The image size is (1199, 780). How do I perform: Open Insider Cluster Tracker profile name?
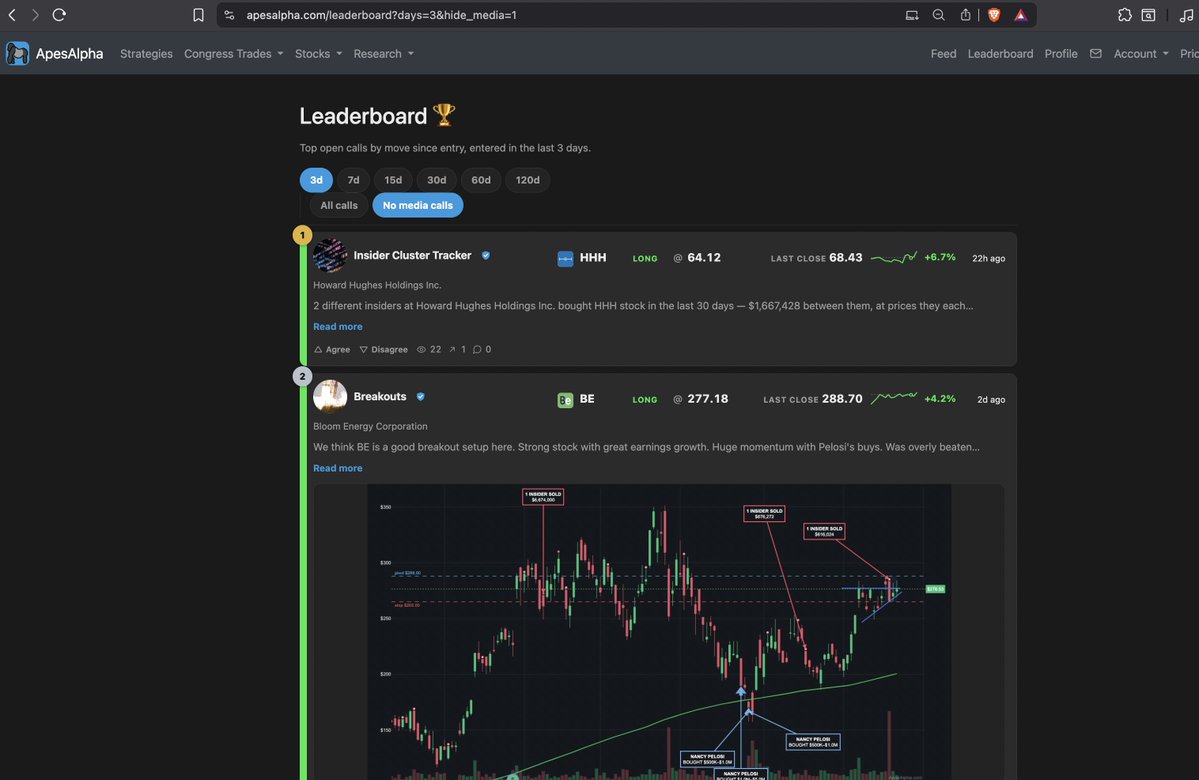pyautogui.click(x=412, y=255)
